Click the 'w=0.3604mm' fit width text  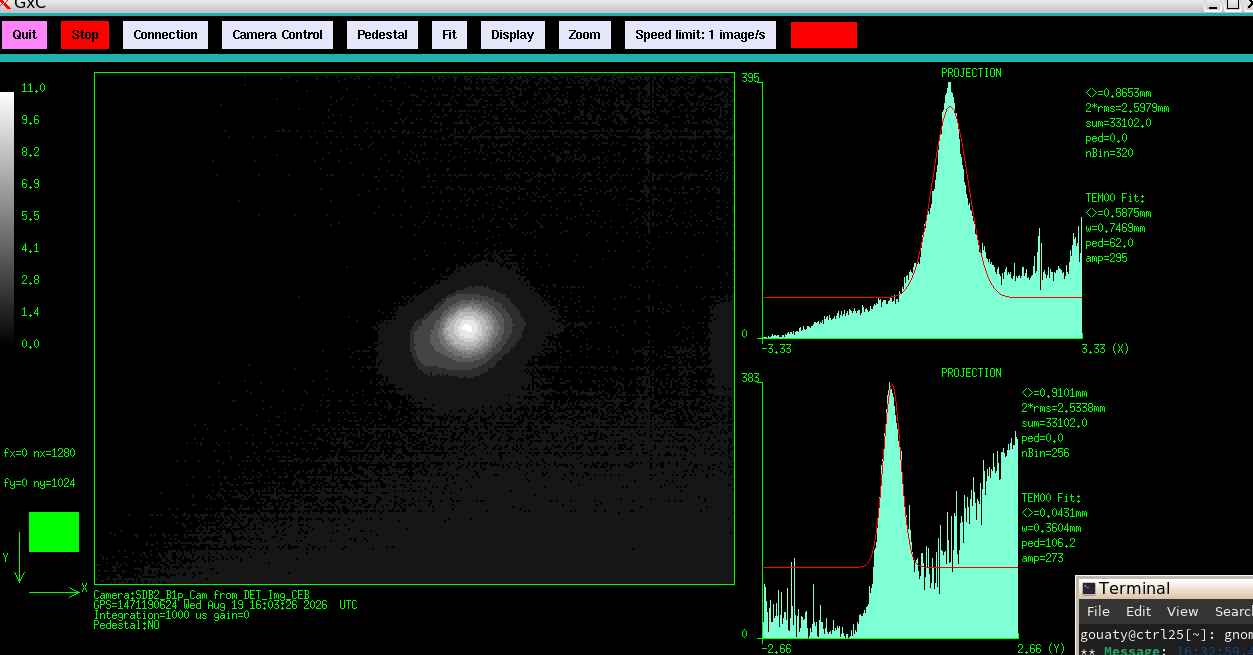click(1052, 528)
